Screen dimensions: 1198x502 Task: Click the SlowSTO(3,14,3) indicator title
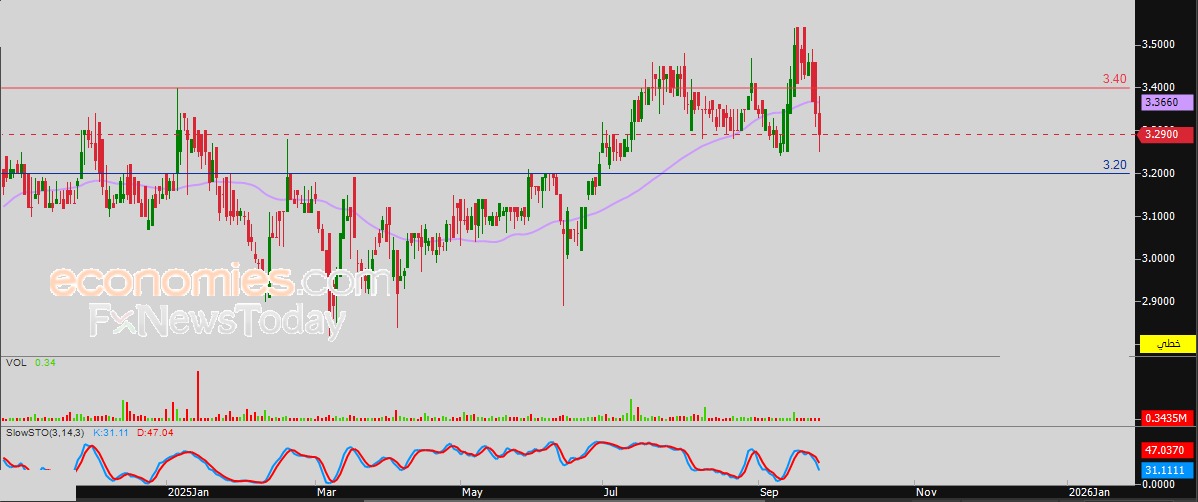coord(44,432)
